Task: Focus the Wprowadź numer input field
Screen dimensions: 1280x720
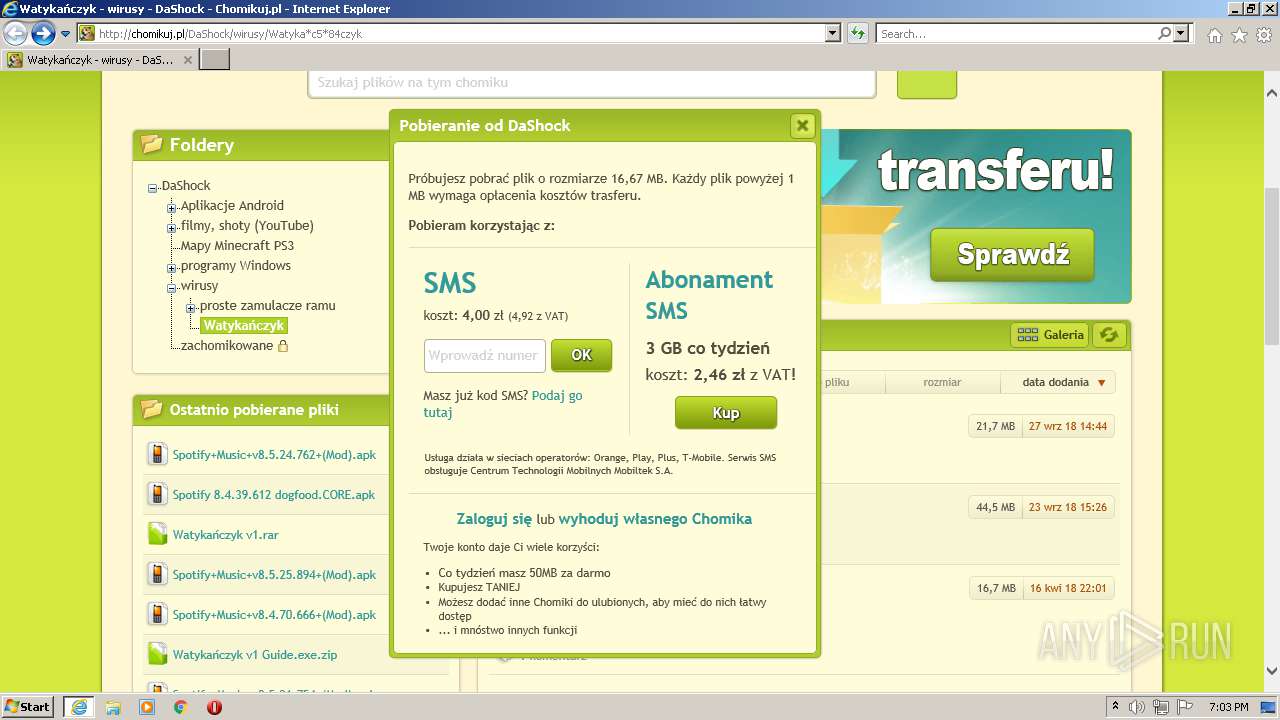Action: pos(485,355)
